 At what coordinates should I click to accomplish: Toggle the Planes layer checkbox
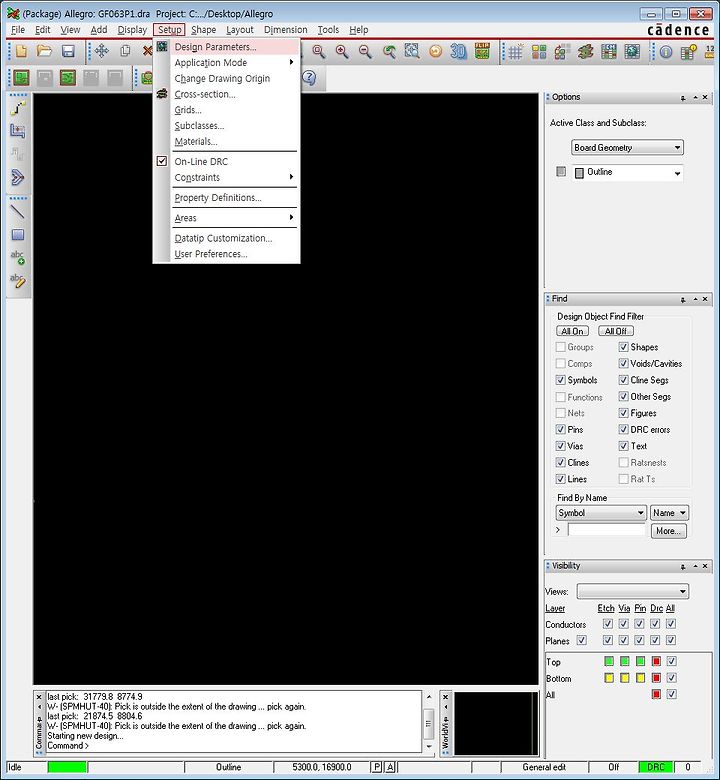coord(581,640)
